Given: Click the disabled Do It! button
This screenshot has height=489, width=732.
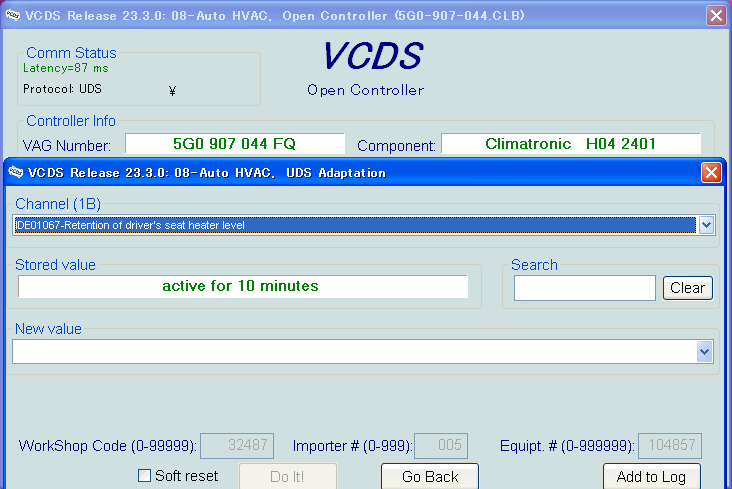Looking at the screenshot, I should click(x=288, y=476).
